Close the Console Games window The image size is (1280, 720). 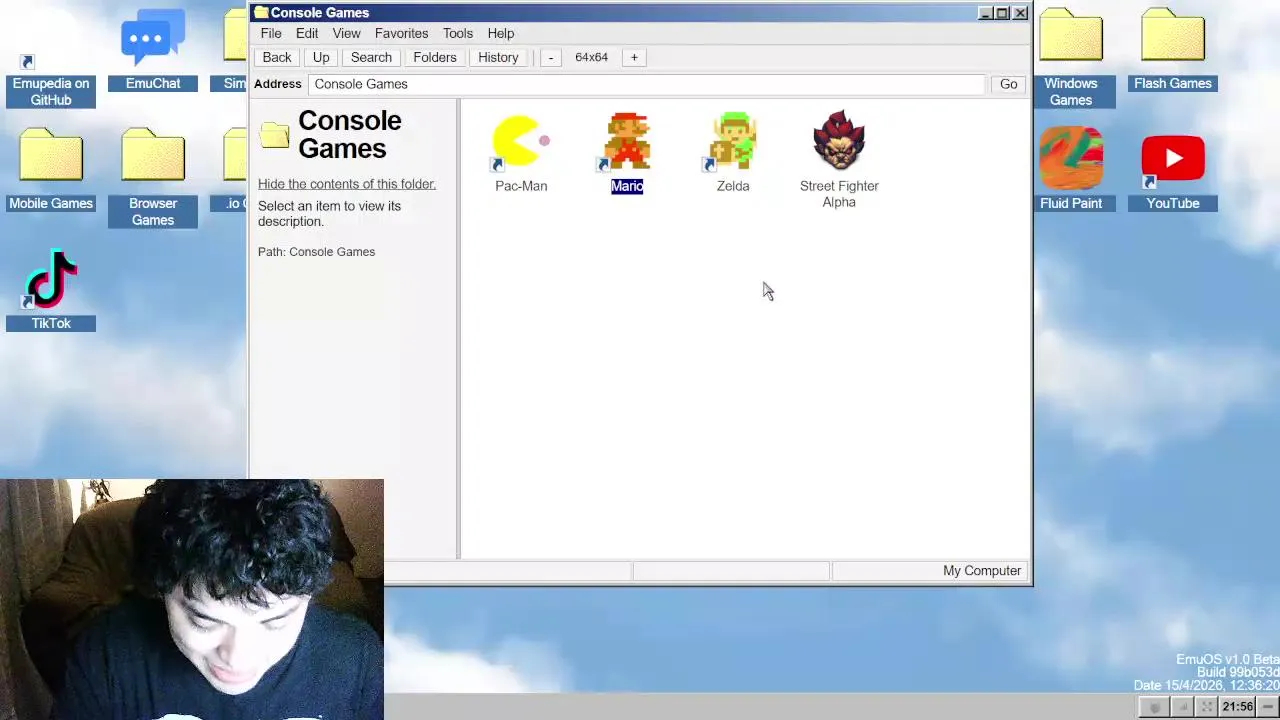coord(1020,13)
